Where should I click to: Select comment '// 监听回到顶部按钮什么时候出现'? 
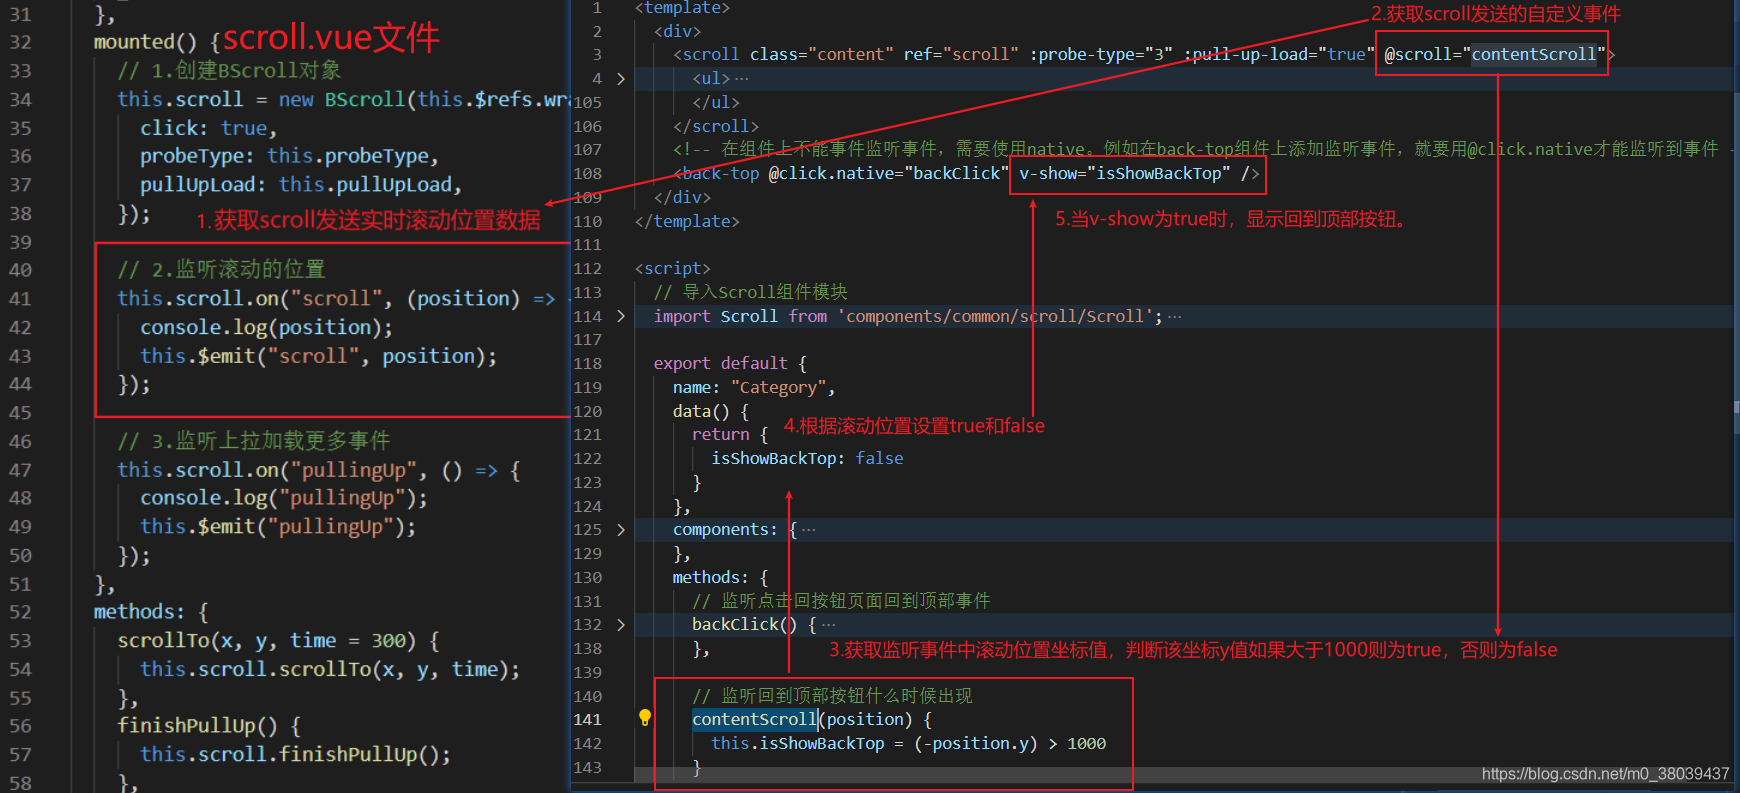[x=832, y=696]
